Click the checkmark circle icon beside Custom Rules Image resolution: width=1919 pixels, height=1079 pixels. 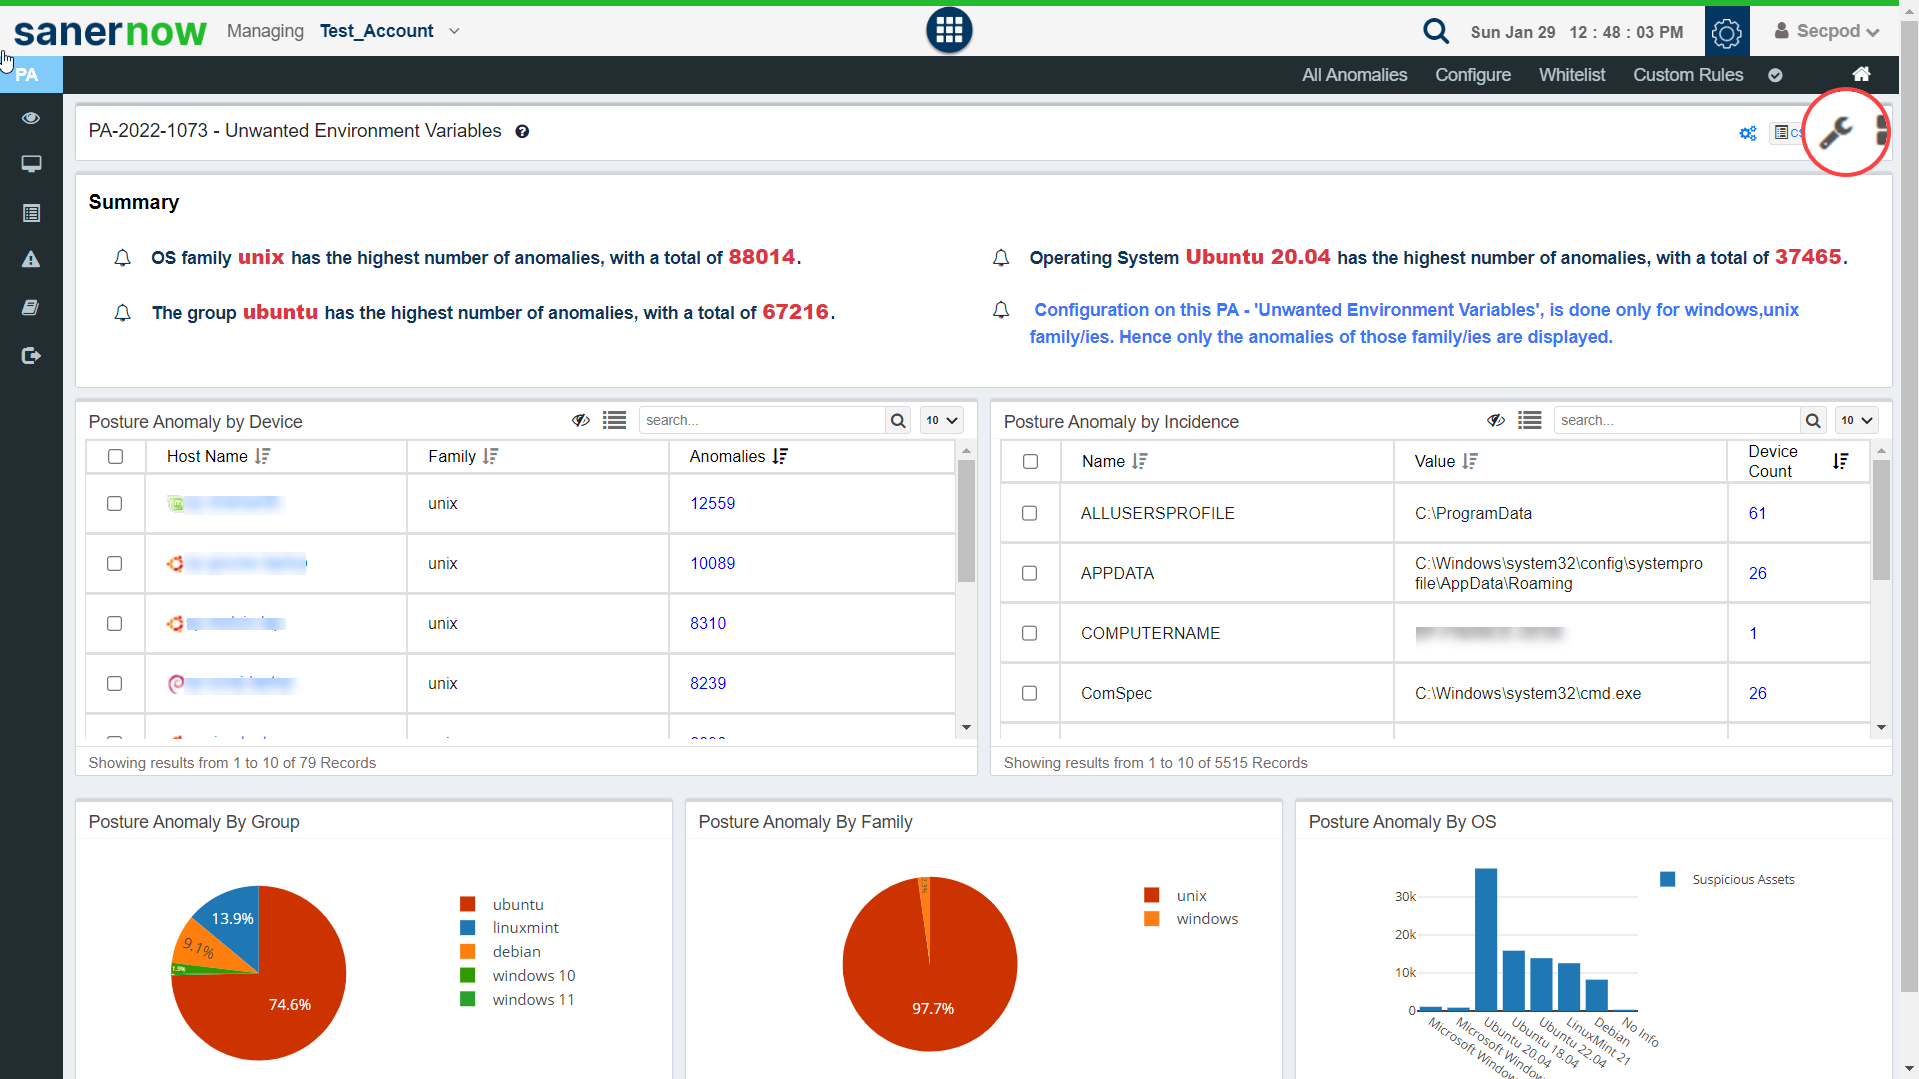click(1775, 75)
